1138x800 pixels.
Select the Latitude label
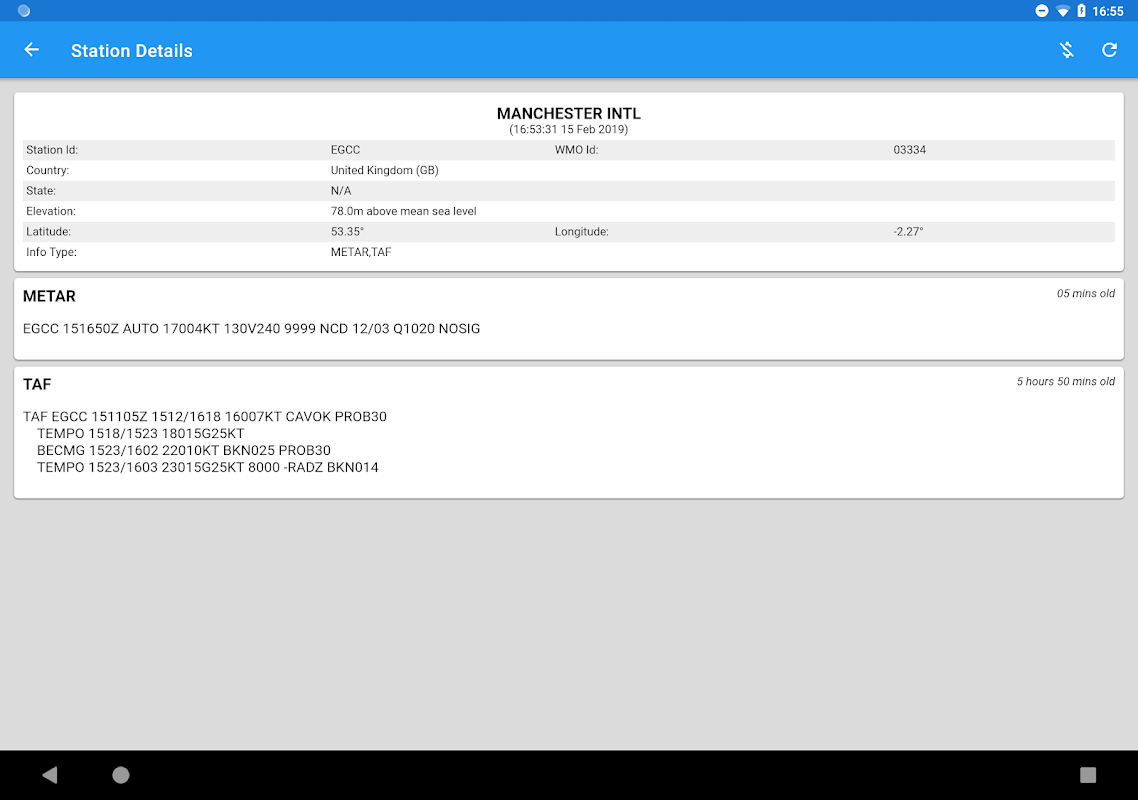pos(49,232)
